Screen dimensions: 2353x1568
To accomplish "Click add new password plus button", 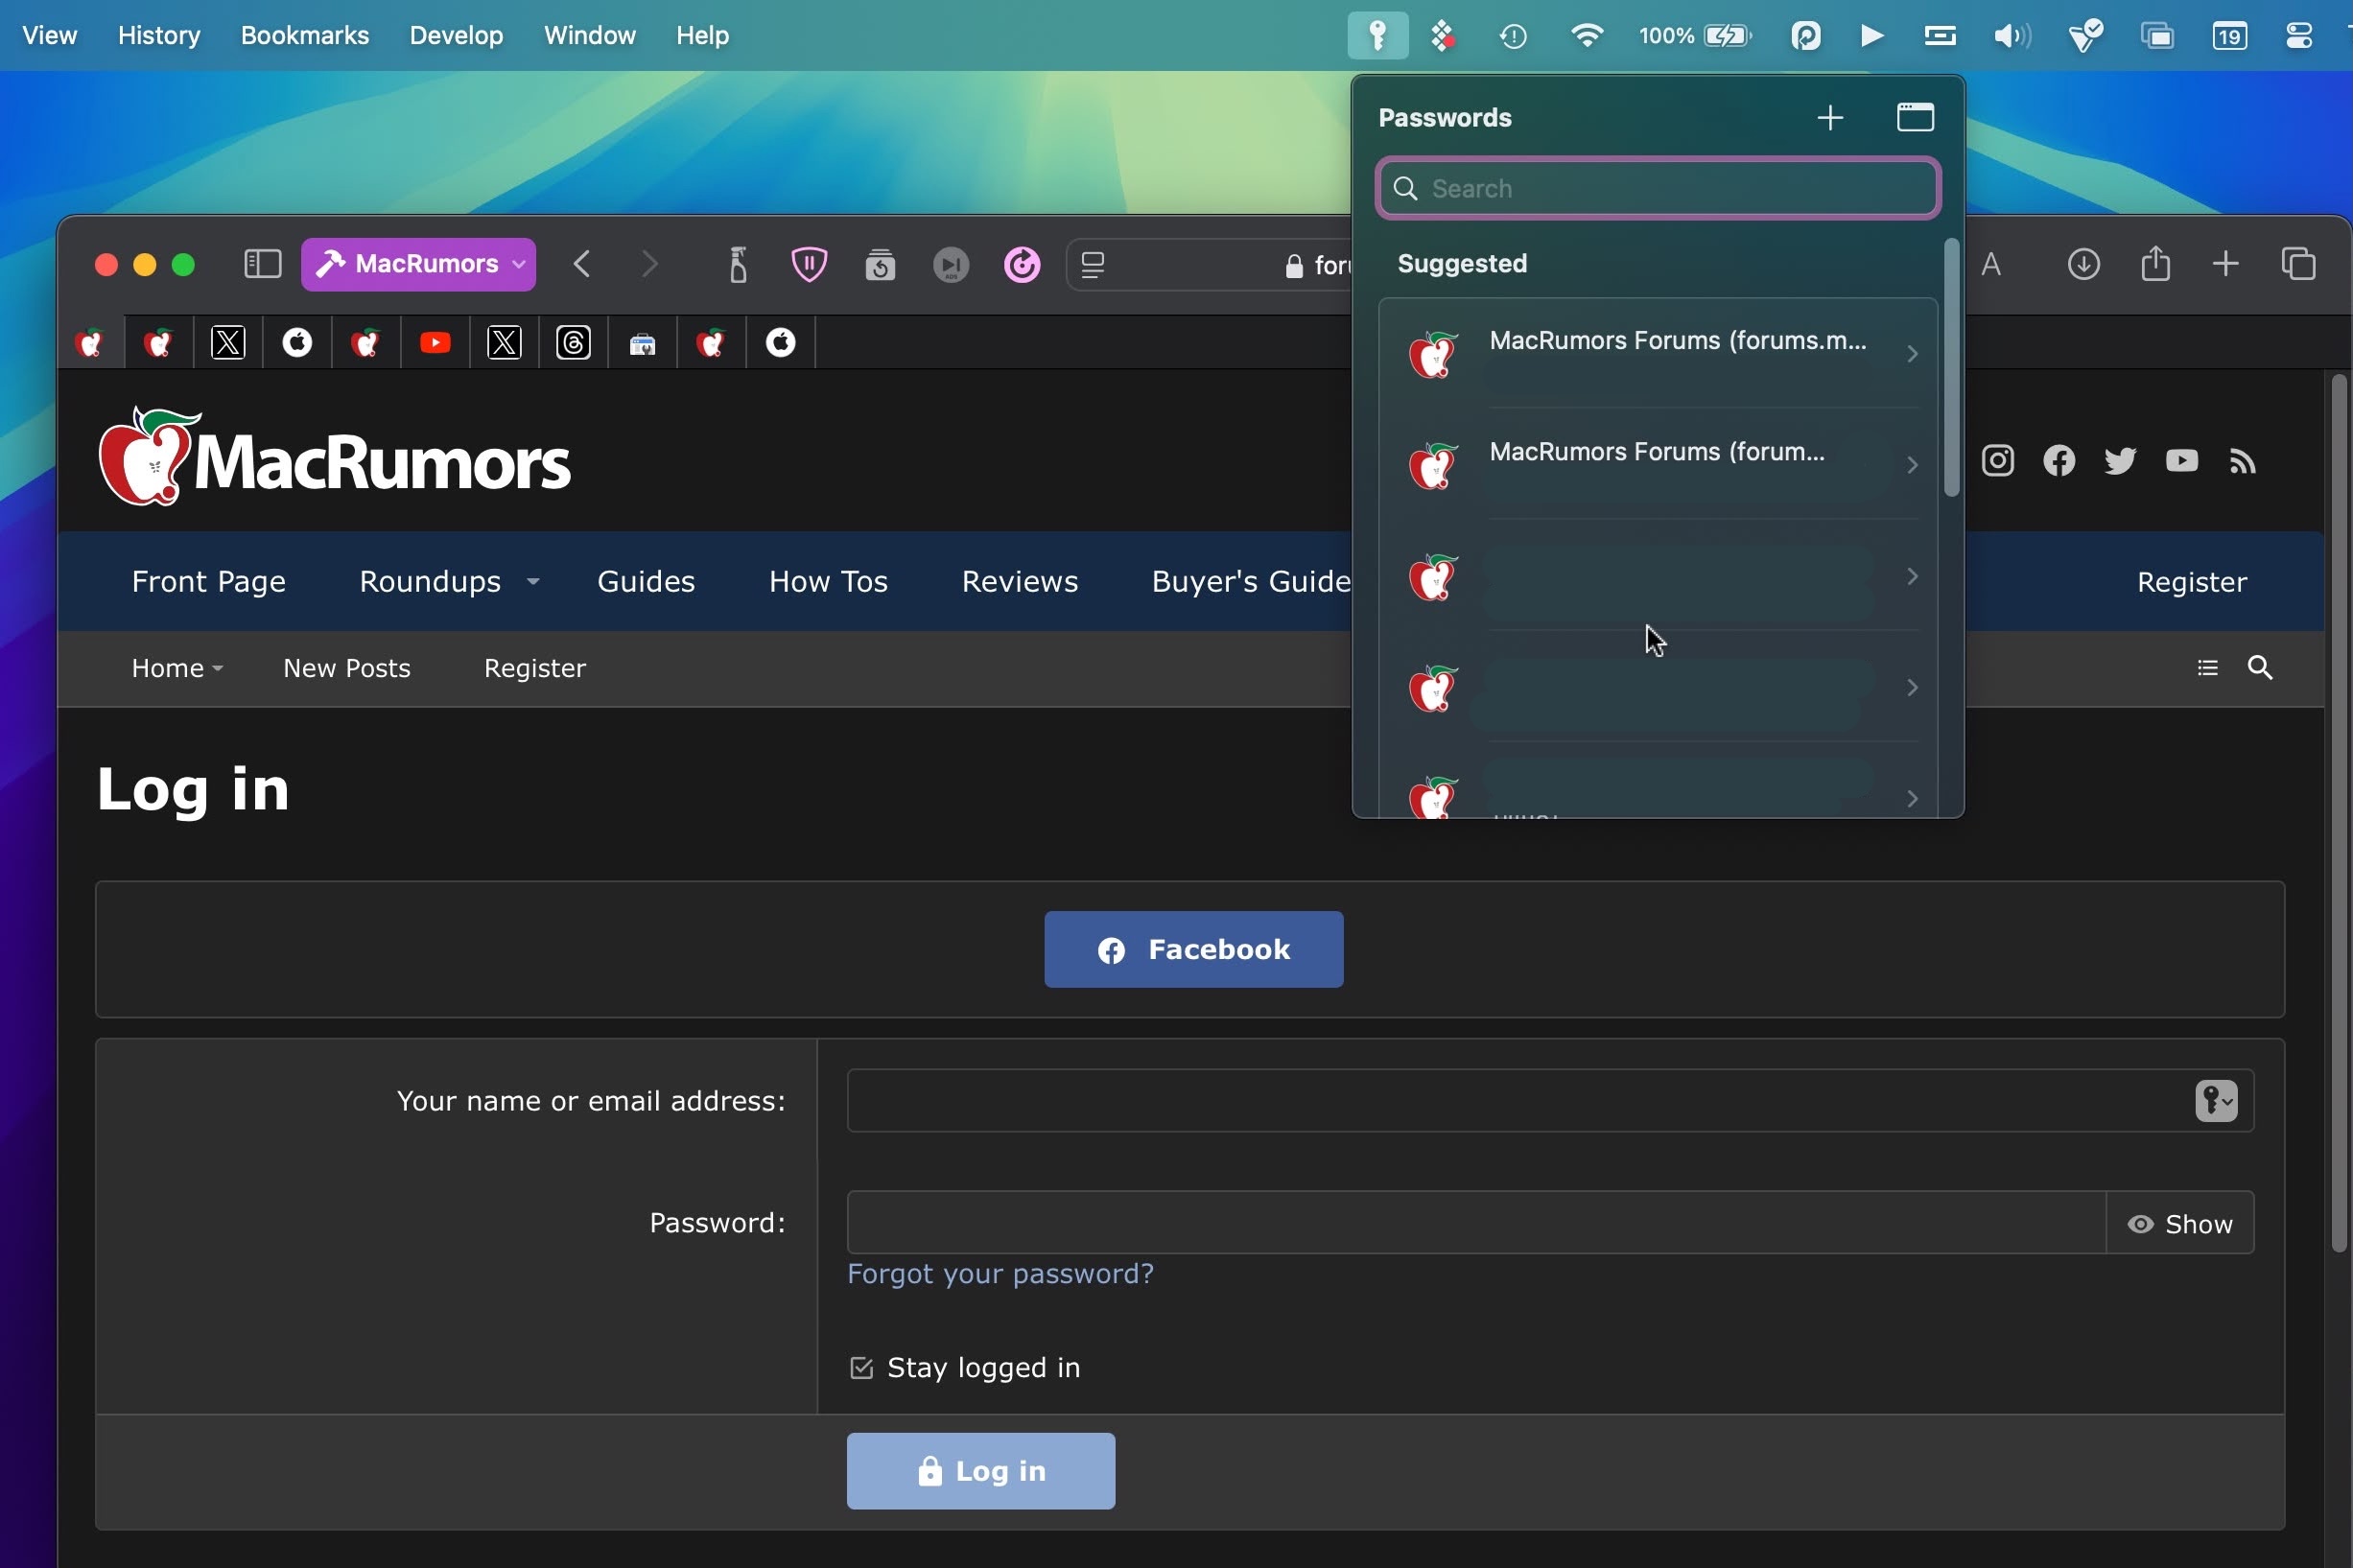I will point(1828,117).
